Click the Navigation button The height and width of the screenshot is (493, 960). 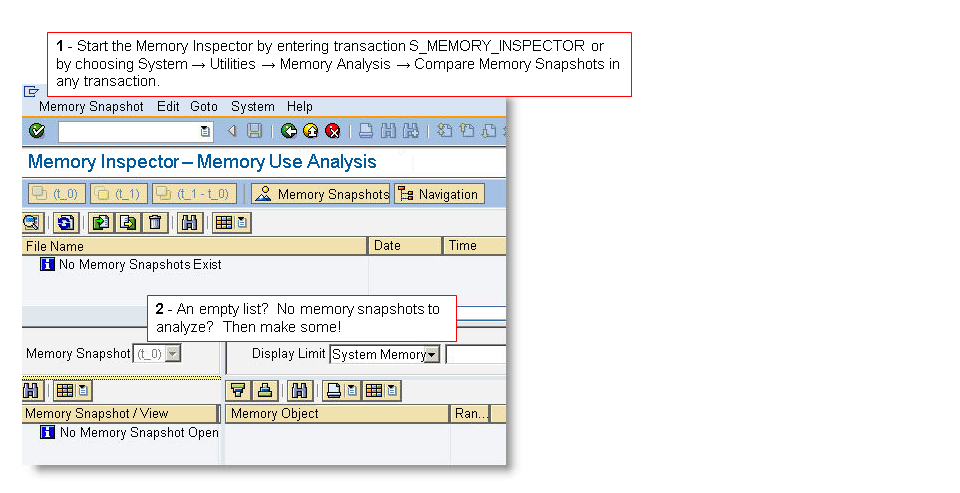[439, 194]
